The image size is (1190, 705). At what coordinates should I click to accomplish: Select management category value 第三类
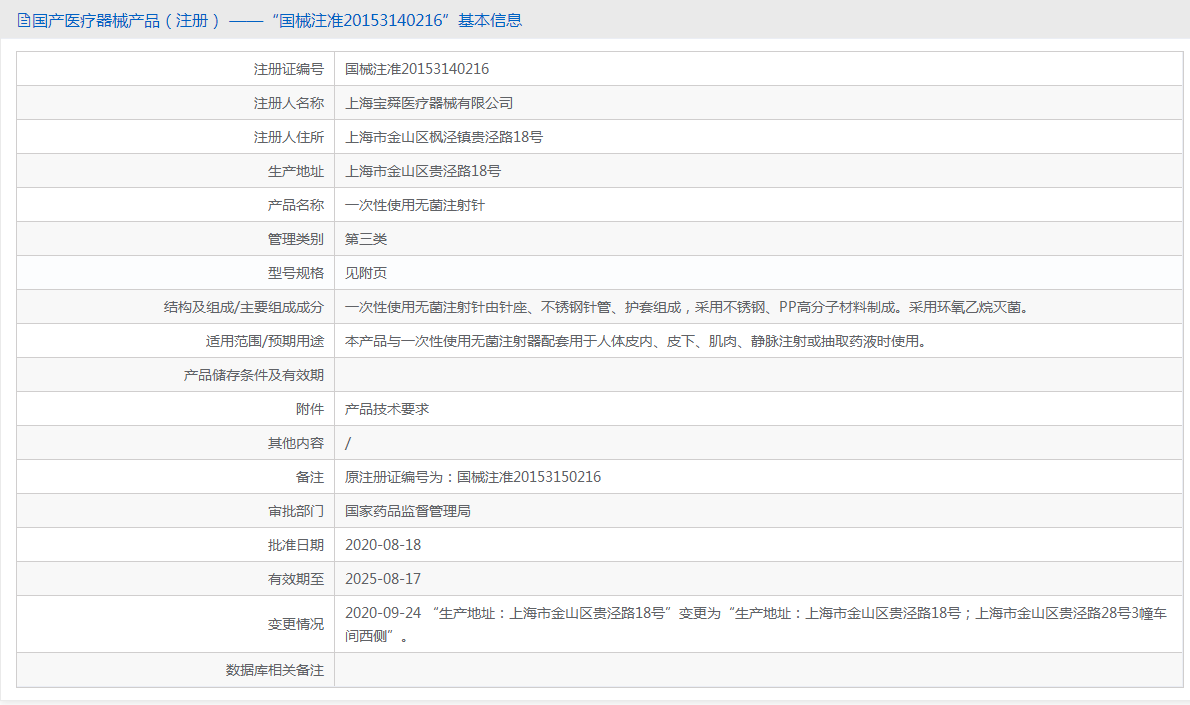(366, 239)
